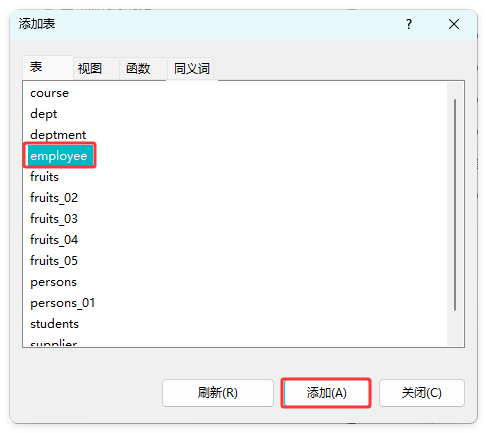Open the 函数 tab
Image resolution: width=487 pixels, height=433 pixels.
click(x=143, y=69)
